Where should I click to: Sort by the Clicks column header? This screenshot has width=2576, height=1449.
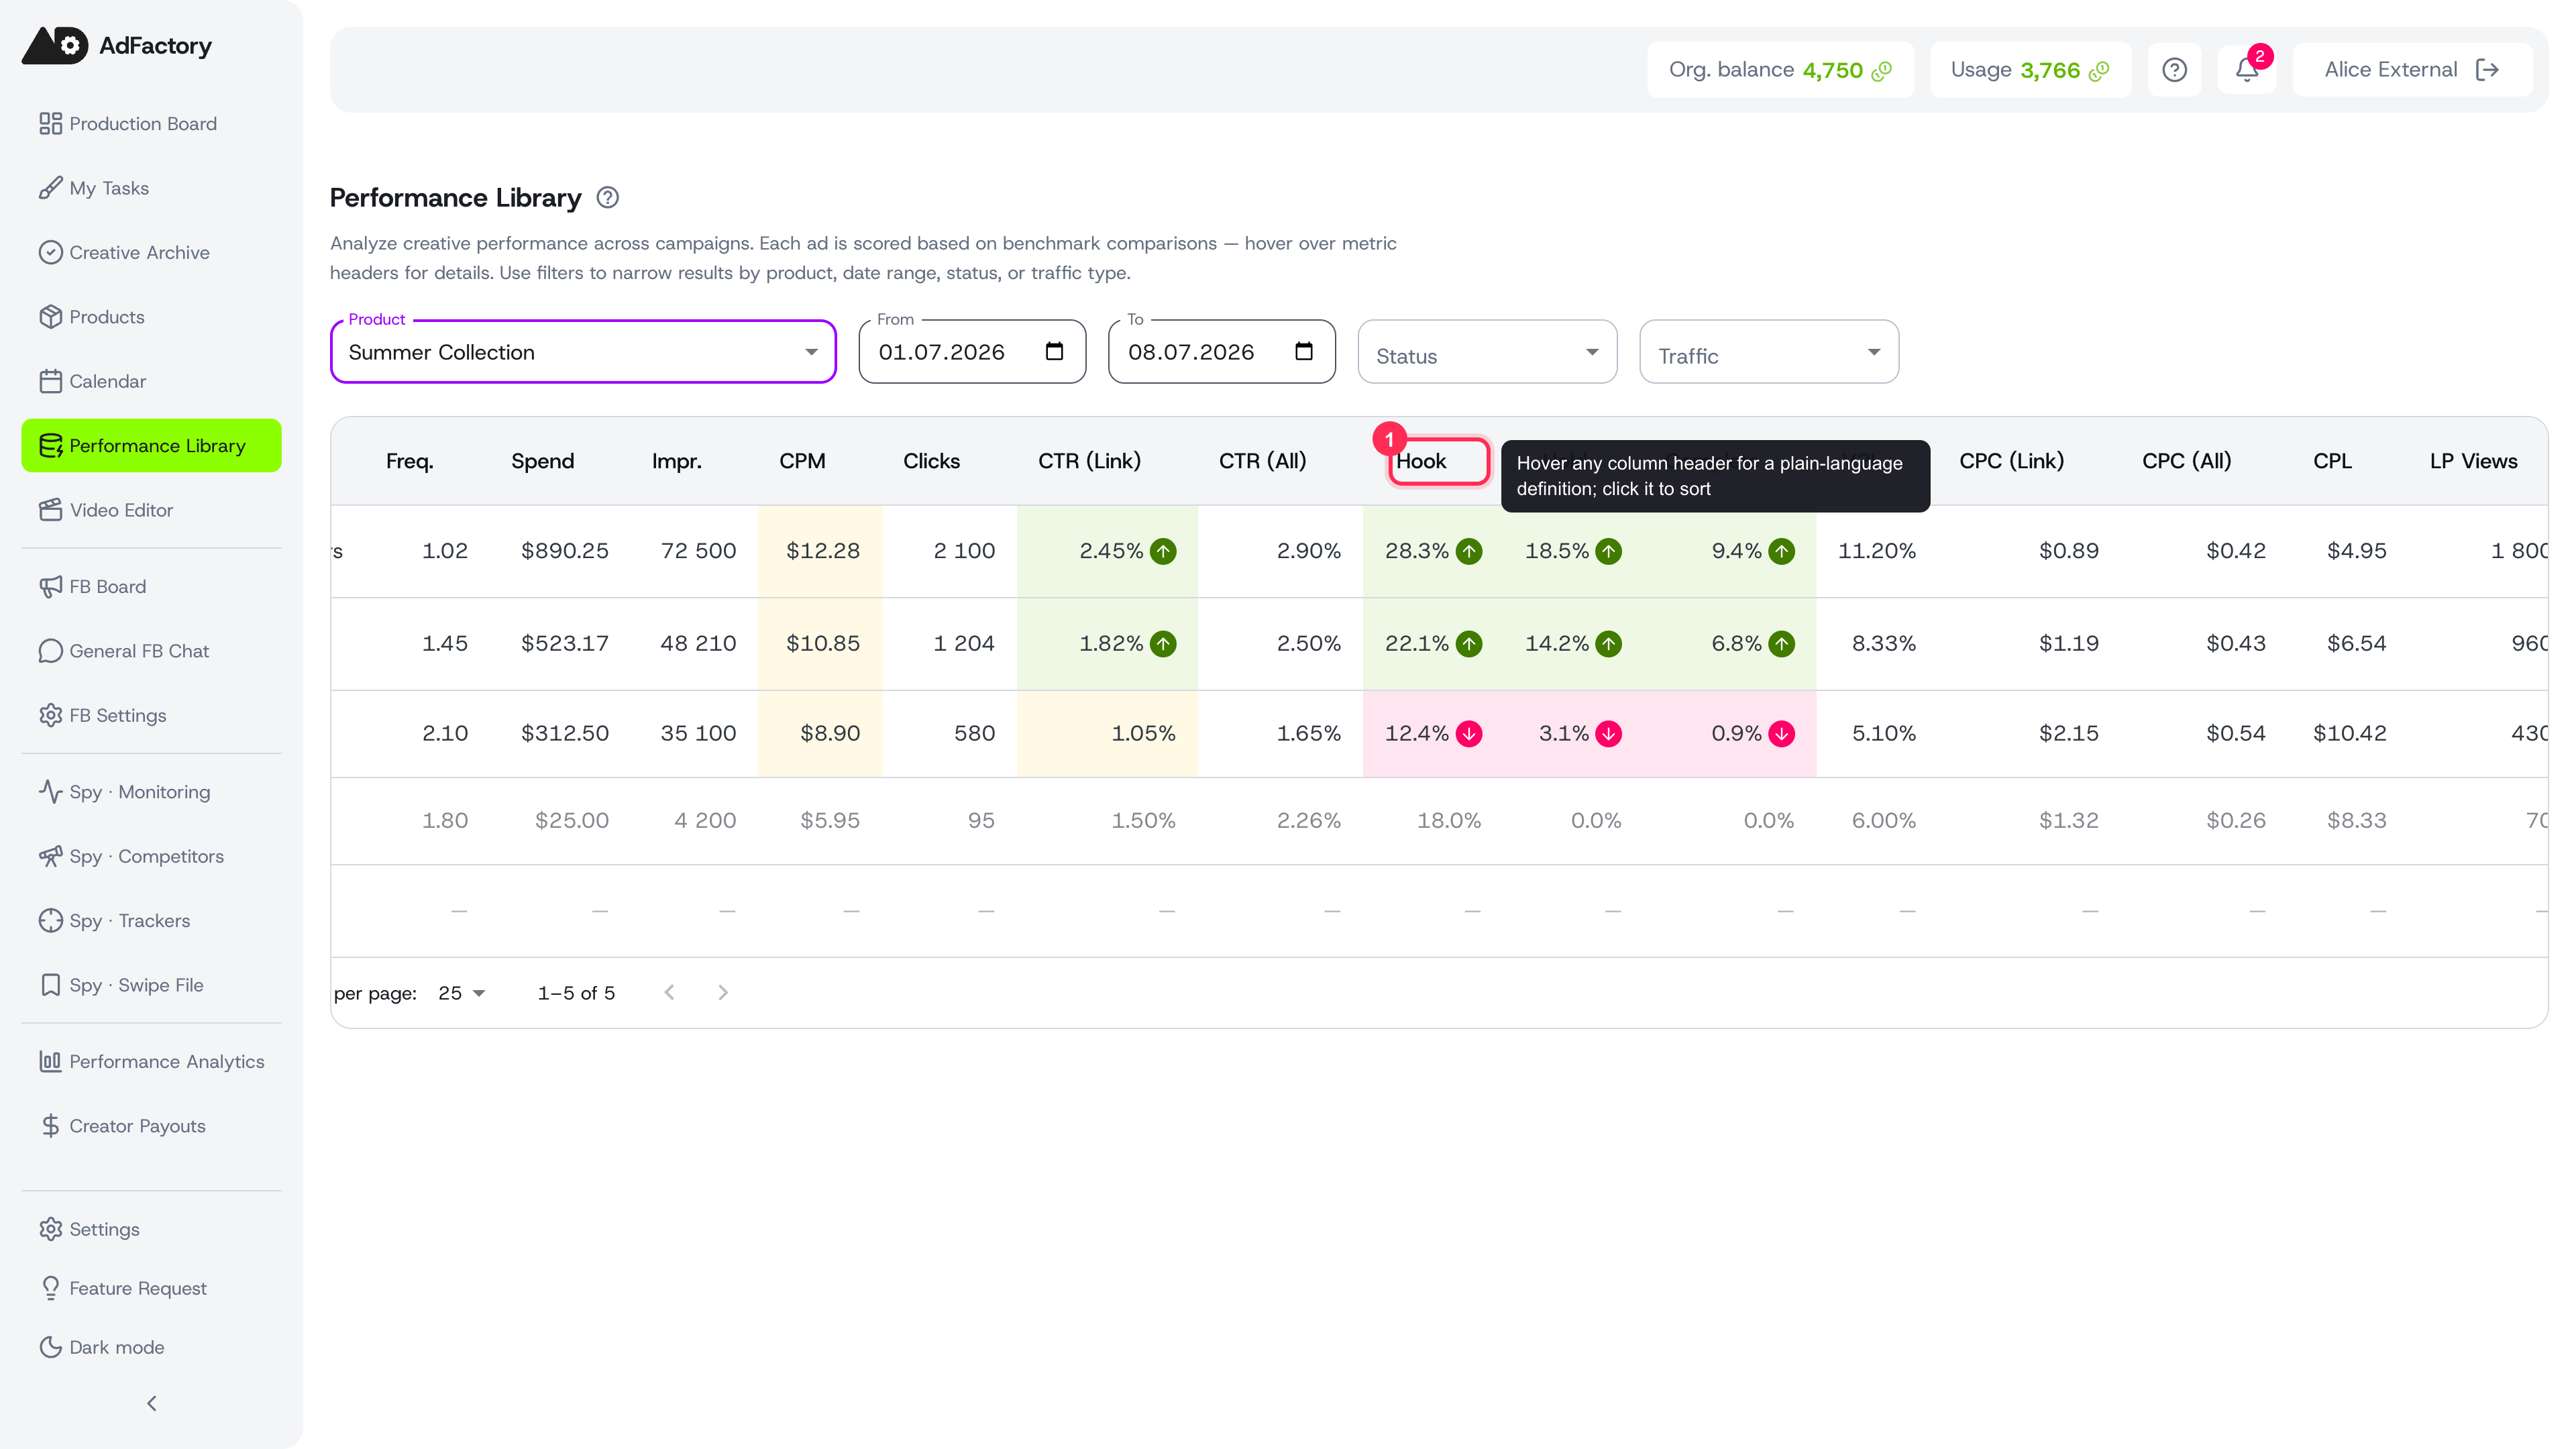pos(931,461)
